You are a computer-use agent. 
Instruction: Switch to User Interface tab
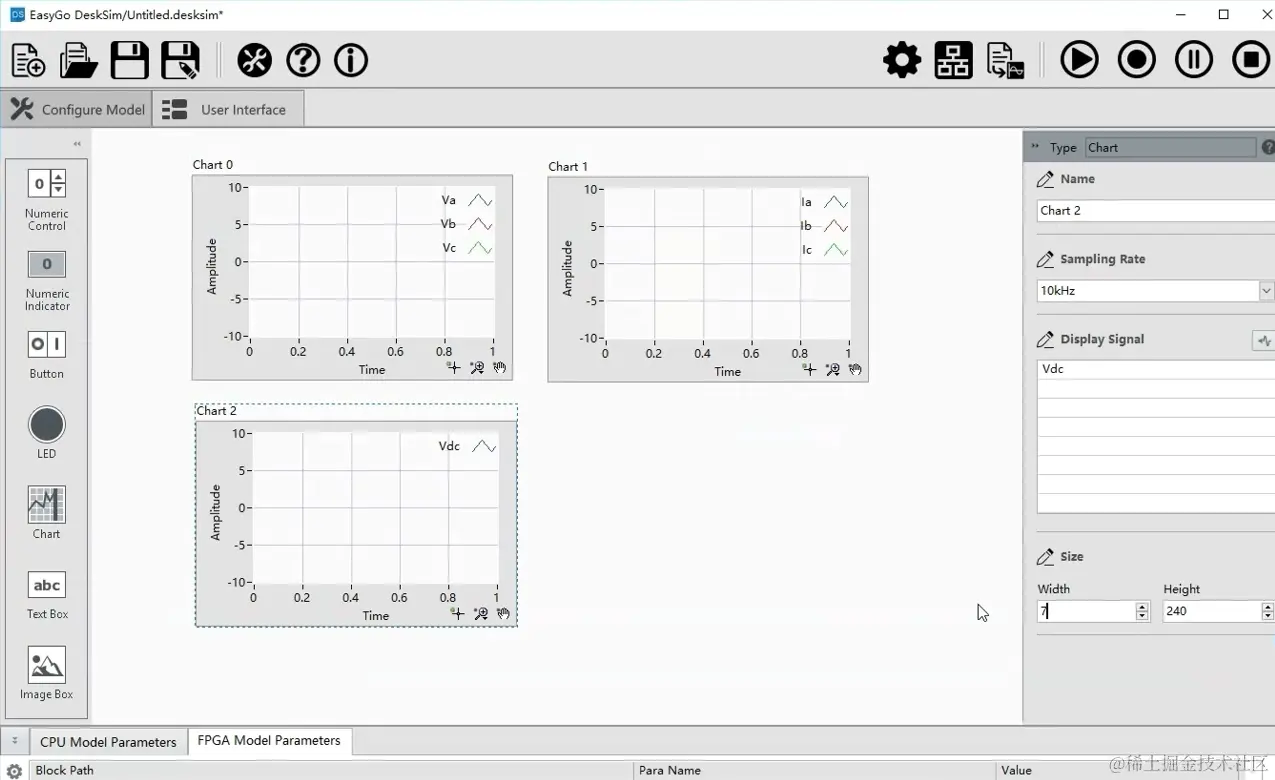click(x=227, y=109)
